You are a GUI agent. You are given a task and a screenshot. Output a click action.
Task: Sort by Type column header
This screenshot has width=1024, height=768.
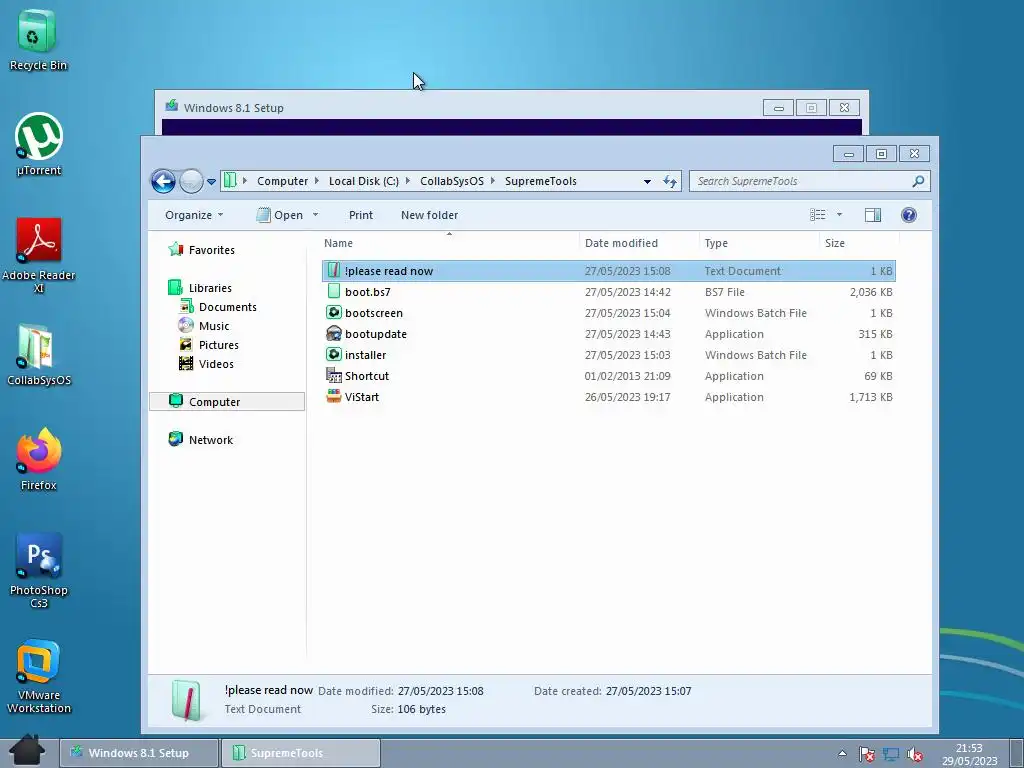(759, 243)
